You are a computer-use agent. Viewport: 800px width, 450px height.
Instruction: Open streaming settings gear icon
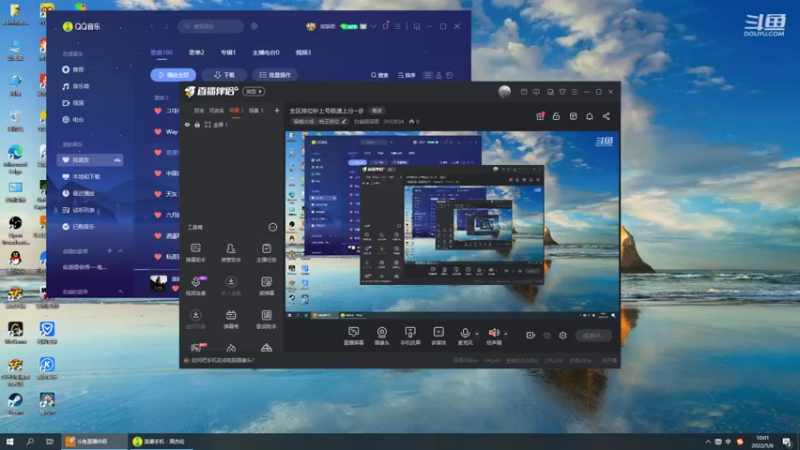(x=563, y=335)
